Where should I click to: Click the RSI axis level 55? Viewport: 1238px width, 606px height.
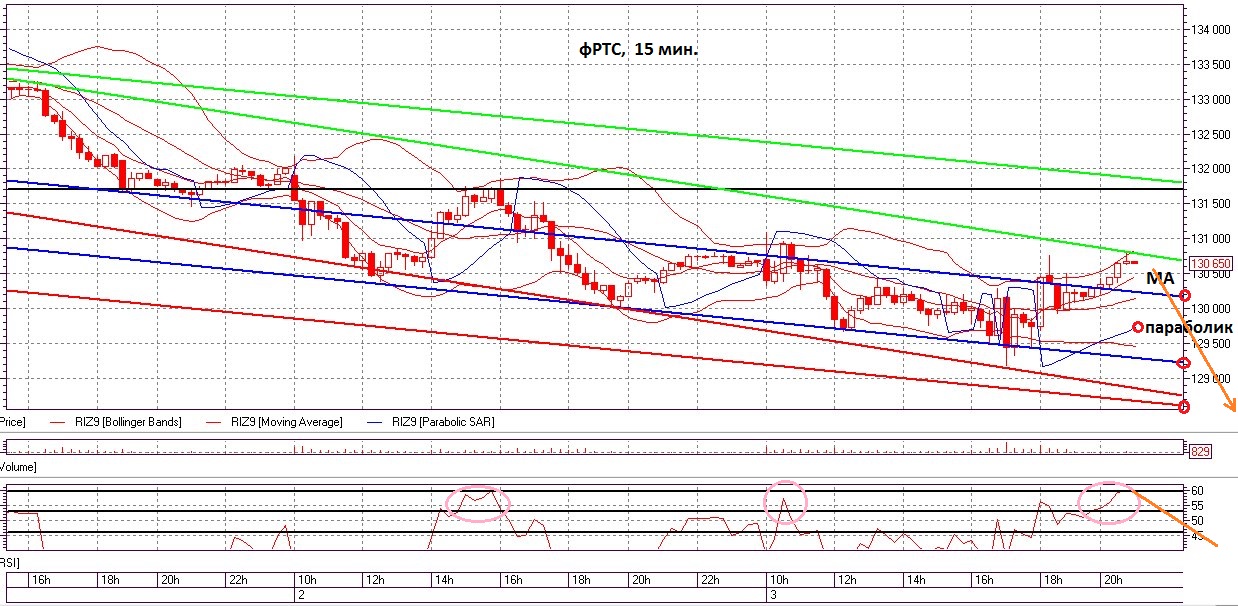coord(1197,506)
